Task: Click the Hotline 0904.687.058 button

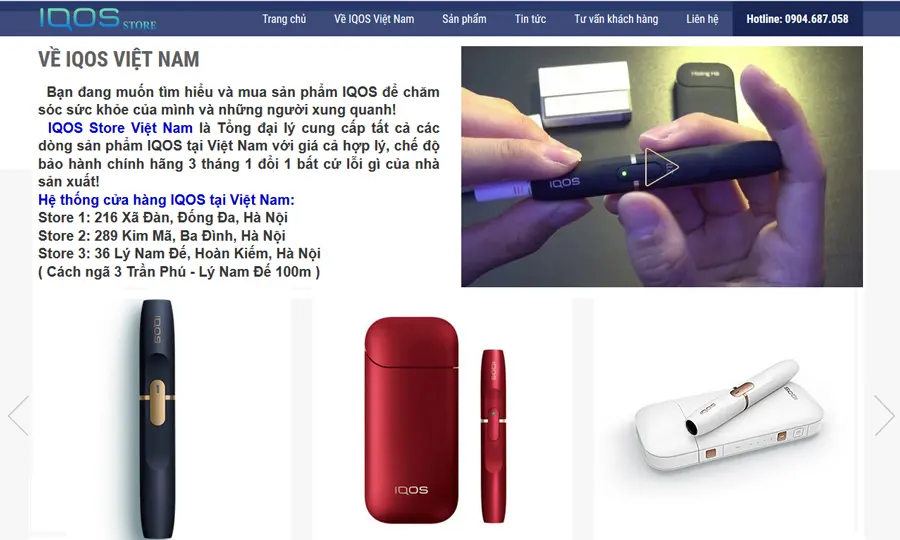Action: pyautogui.click(x=797, y=19)
